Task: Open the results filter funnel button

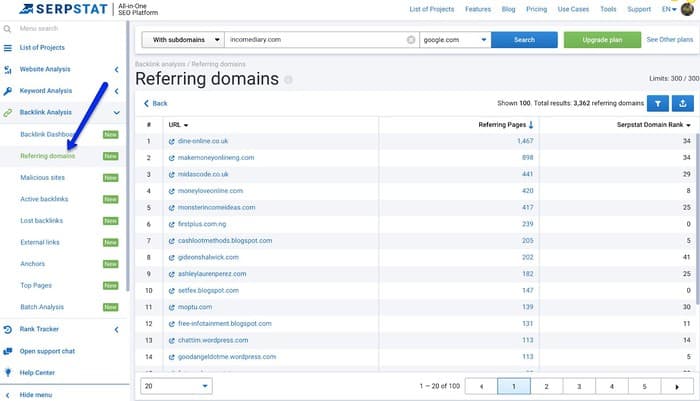Action: coord(658,104)
